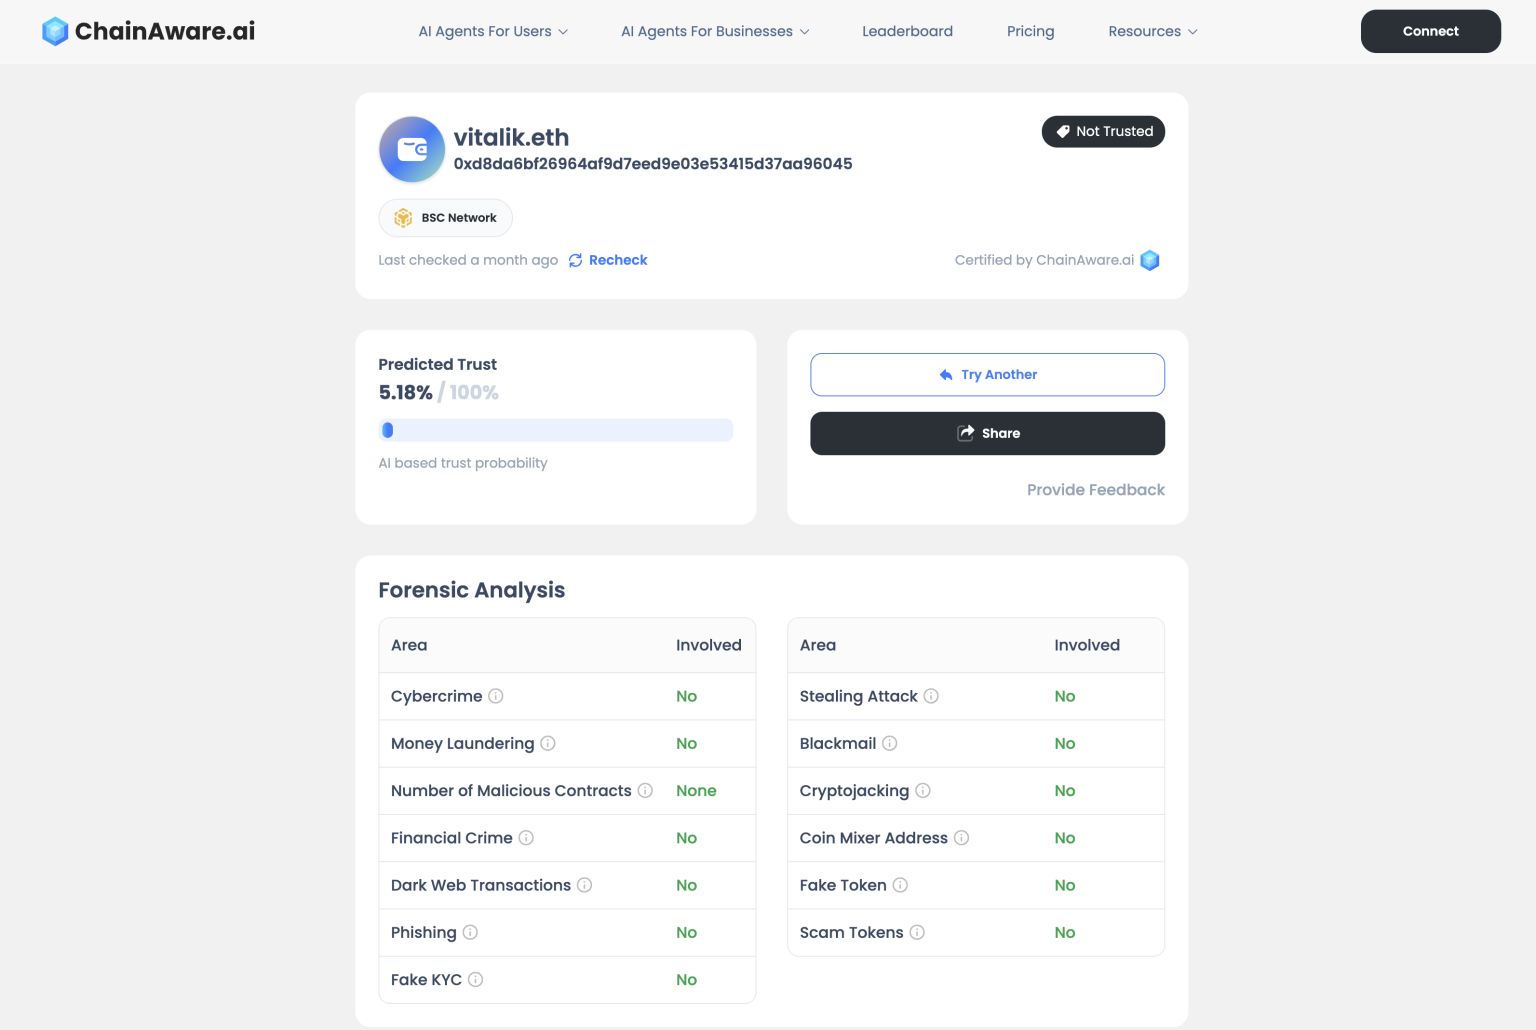The height and width of the screenshot is (1030, 1536).
Task: Click the vitalik.eth wallet avatar icon
Action: tap(412, 150)
